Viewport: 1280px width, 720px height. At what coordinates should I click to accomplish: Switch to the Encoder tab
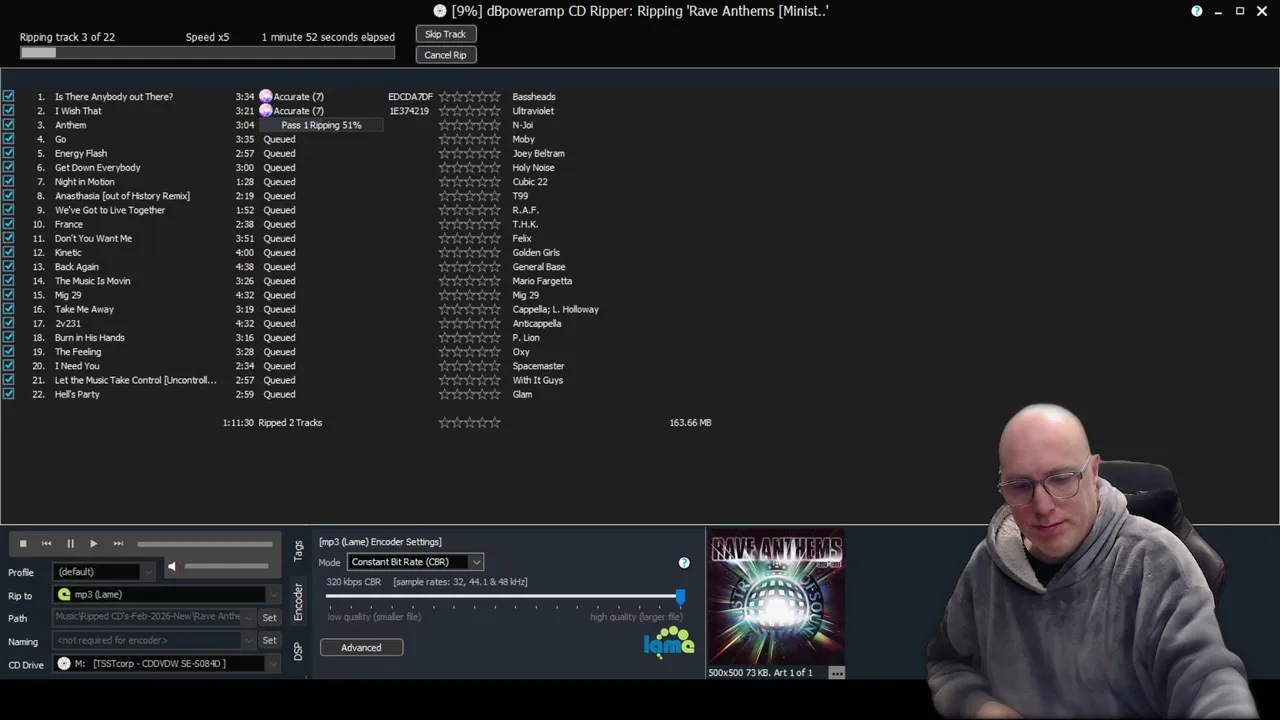(298, 602)
